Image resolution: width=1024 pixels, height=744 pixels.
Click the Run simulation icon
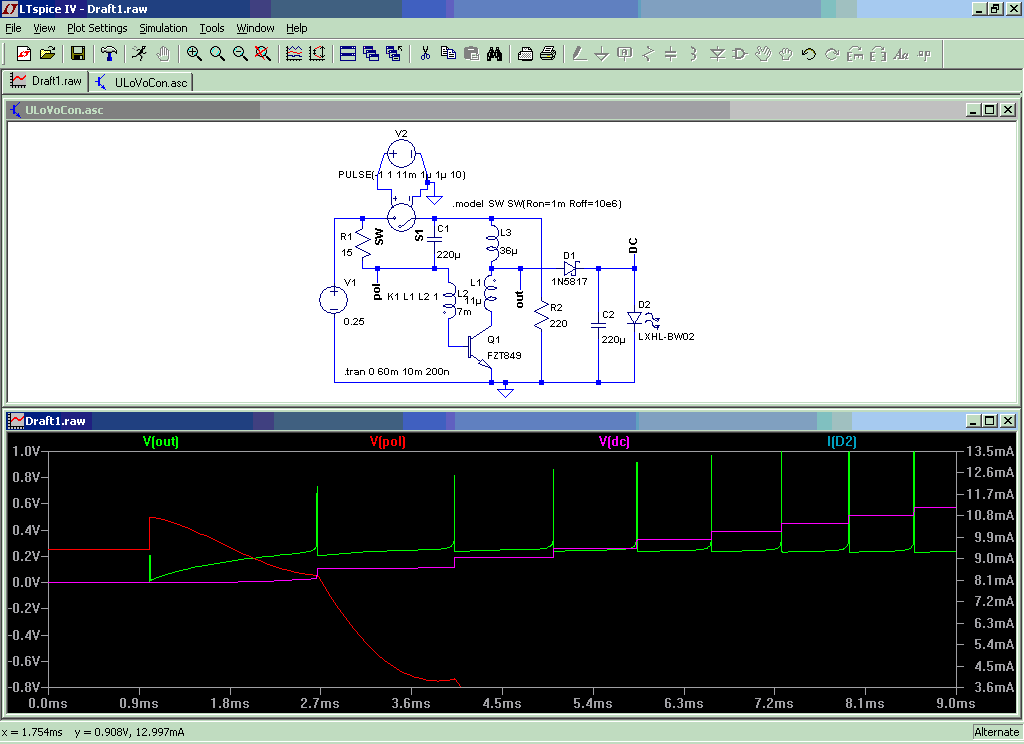tap(139, 54)
